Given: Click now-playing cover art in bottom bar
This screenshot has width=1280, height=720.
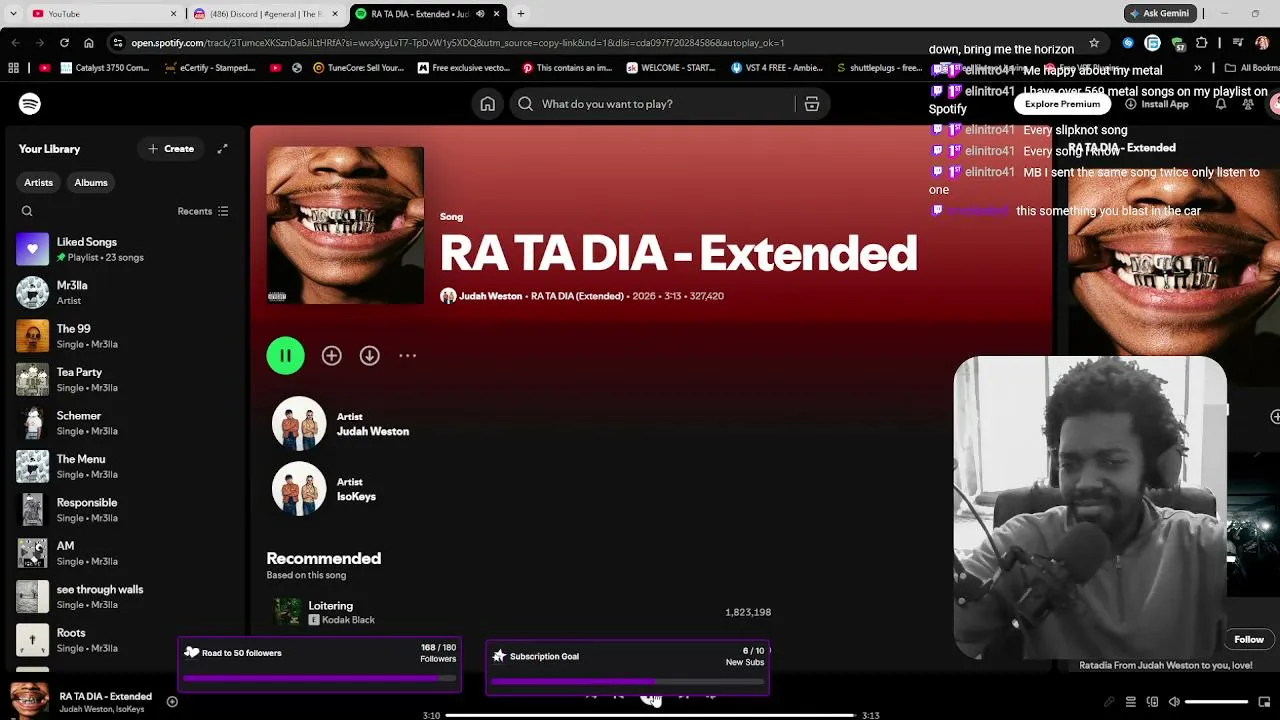Looking at the screenshot, I should pyautogui.click(x=29, y=699).
